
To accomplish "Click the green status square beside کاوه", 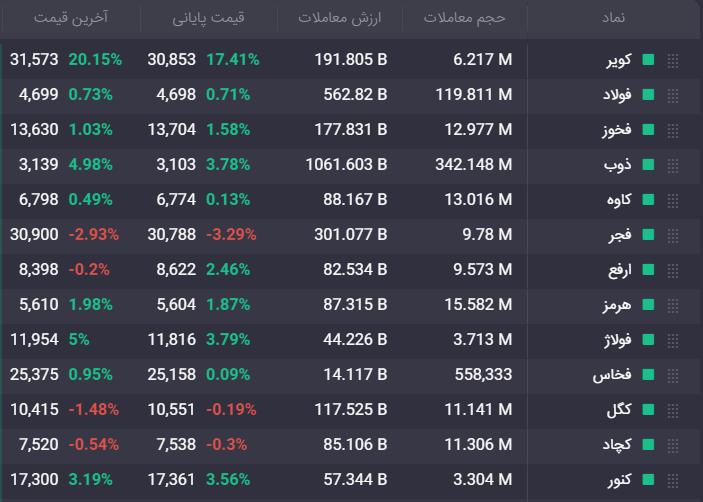I will click(x=648, y=199).
